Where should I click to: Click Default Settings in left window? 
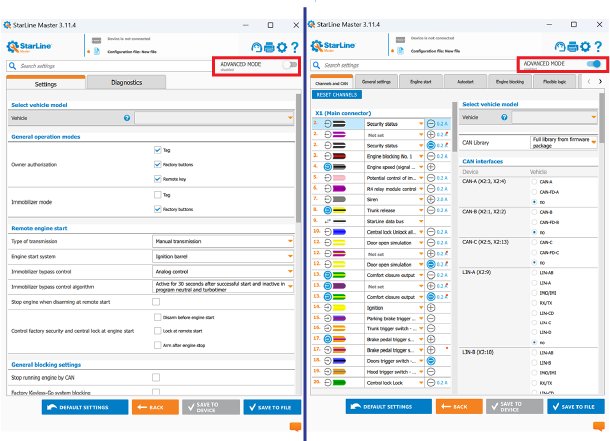click(x=85, y=407)
